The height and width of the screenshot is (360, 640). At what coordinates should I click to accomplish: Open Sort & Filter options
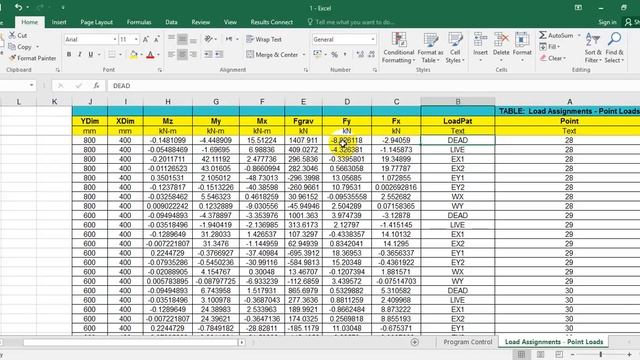(x=593, y=48)
